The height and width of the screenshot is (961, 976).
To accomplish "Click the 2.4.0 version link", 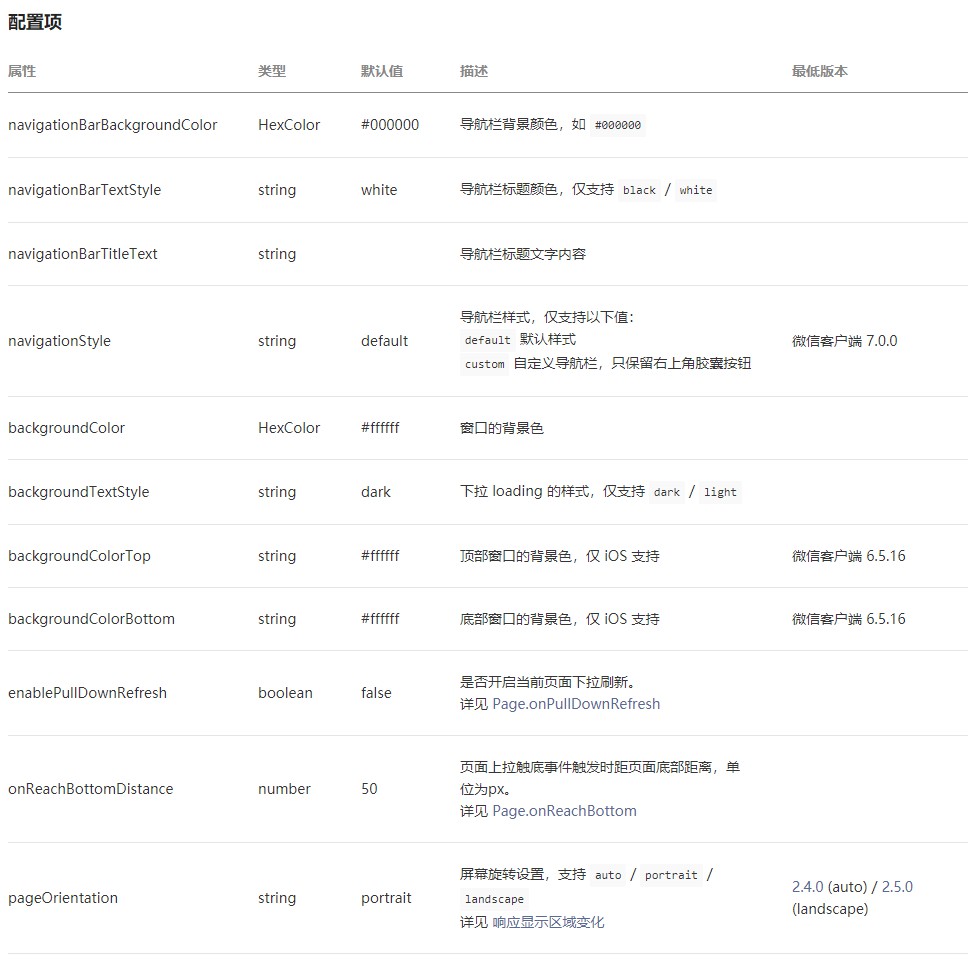I will tap(807, 887).
